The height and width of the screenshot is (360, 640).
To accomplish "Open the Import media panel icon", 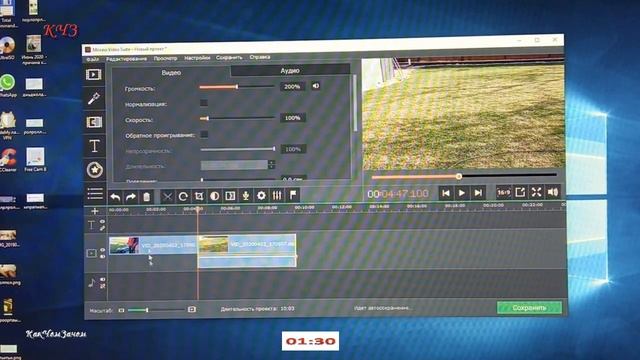I will click(x=94, y=75).
